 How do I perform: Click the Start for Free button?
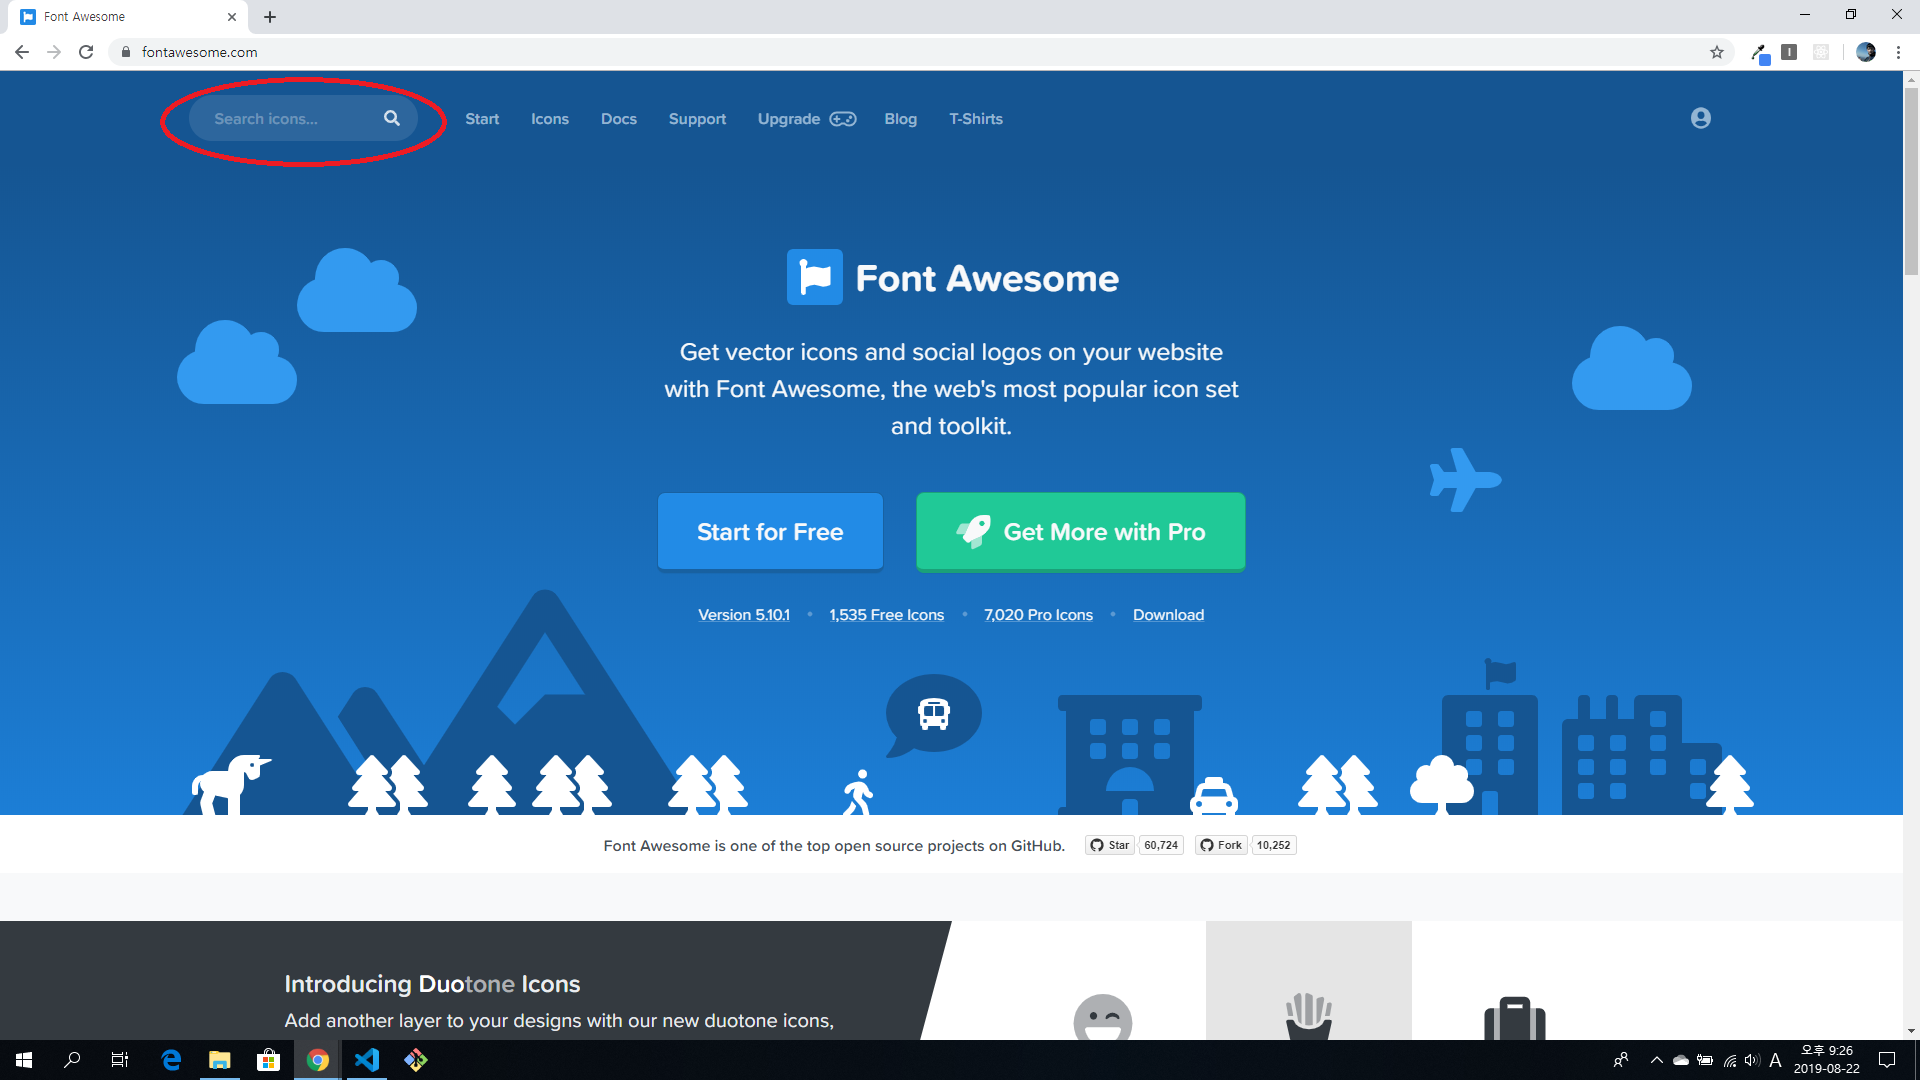[x=770, y=532]
